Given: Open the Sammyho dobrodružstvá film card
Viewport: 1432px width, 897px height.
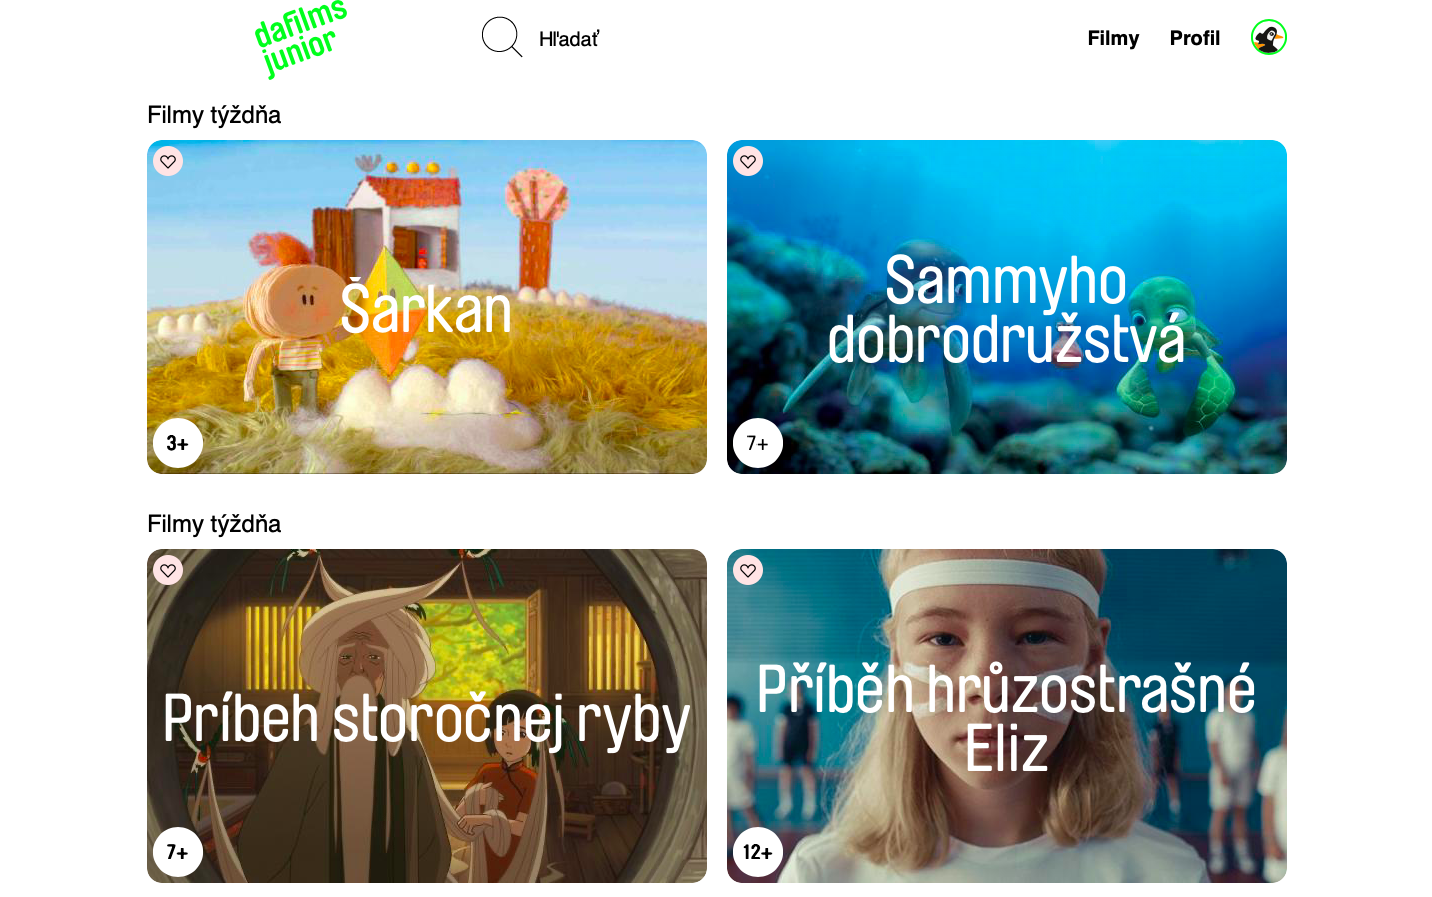Looking at the screenshot, I should coord(1007,307).
